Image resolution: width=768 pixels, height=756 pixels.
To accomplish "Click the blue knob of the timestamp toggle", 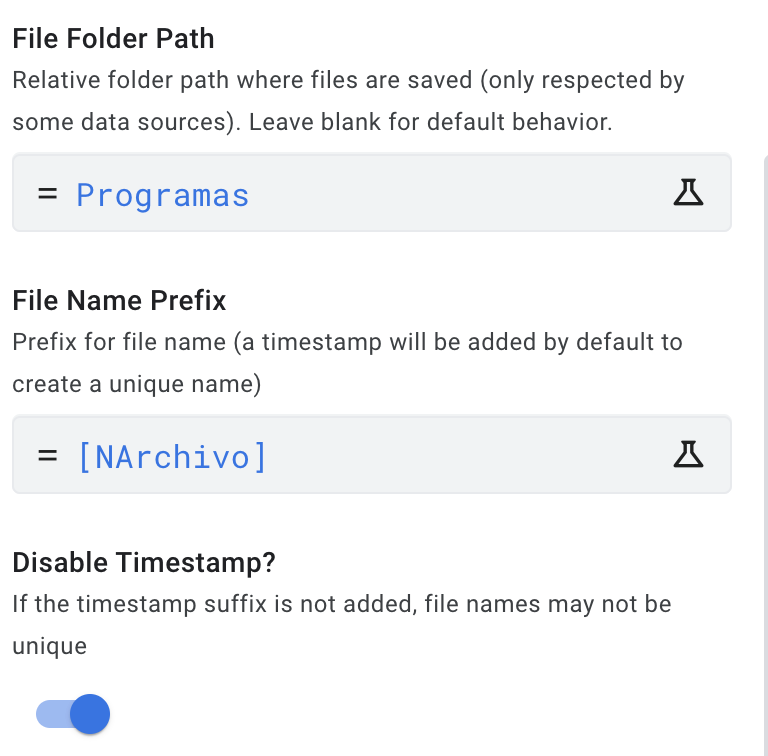I will pos(90,714).
